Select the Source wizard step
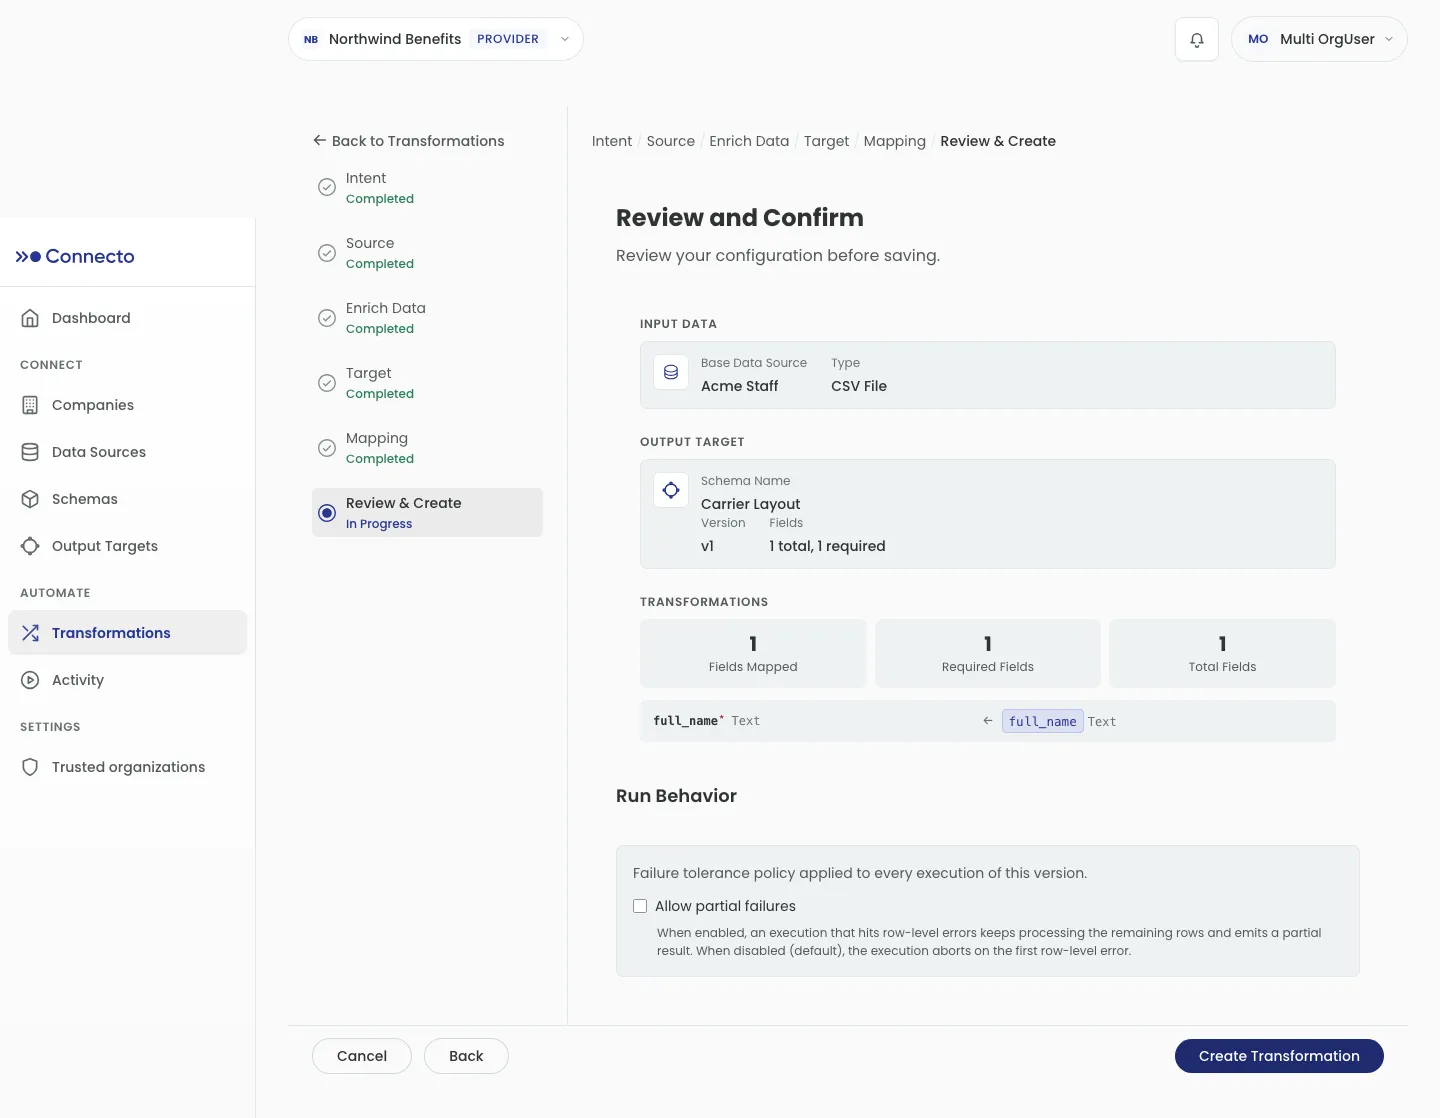 [427, 252]
